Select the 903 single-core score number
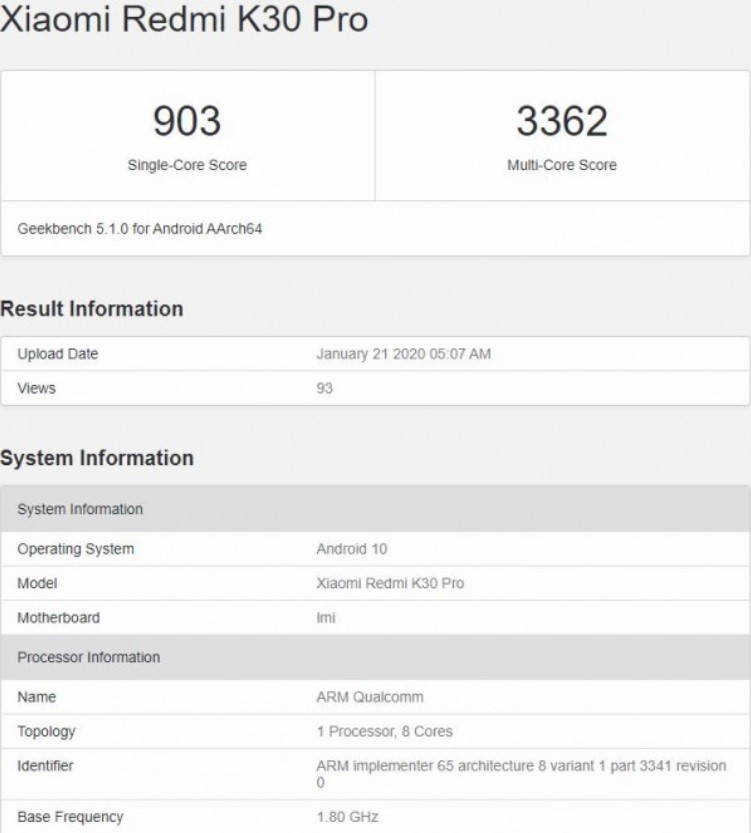This screenshot has height=833, width=751. click(x=187, y=121)
